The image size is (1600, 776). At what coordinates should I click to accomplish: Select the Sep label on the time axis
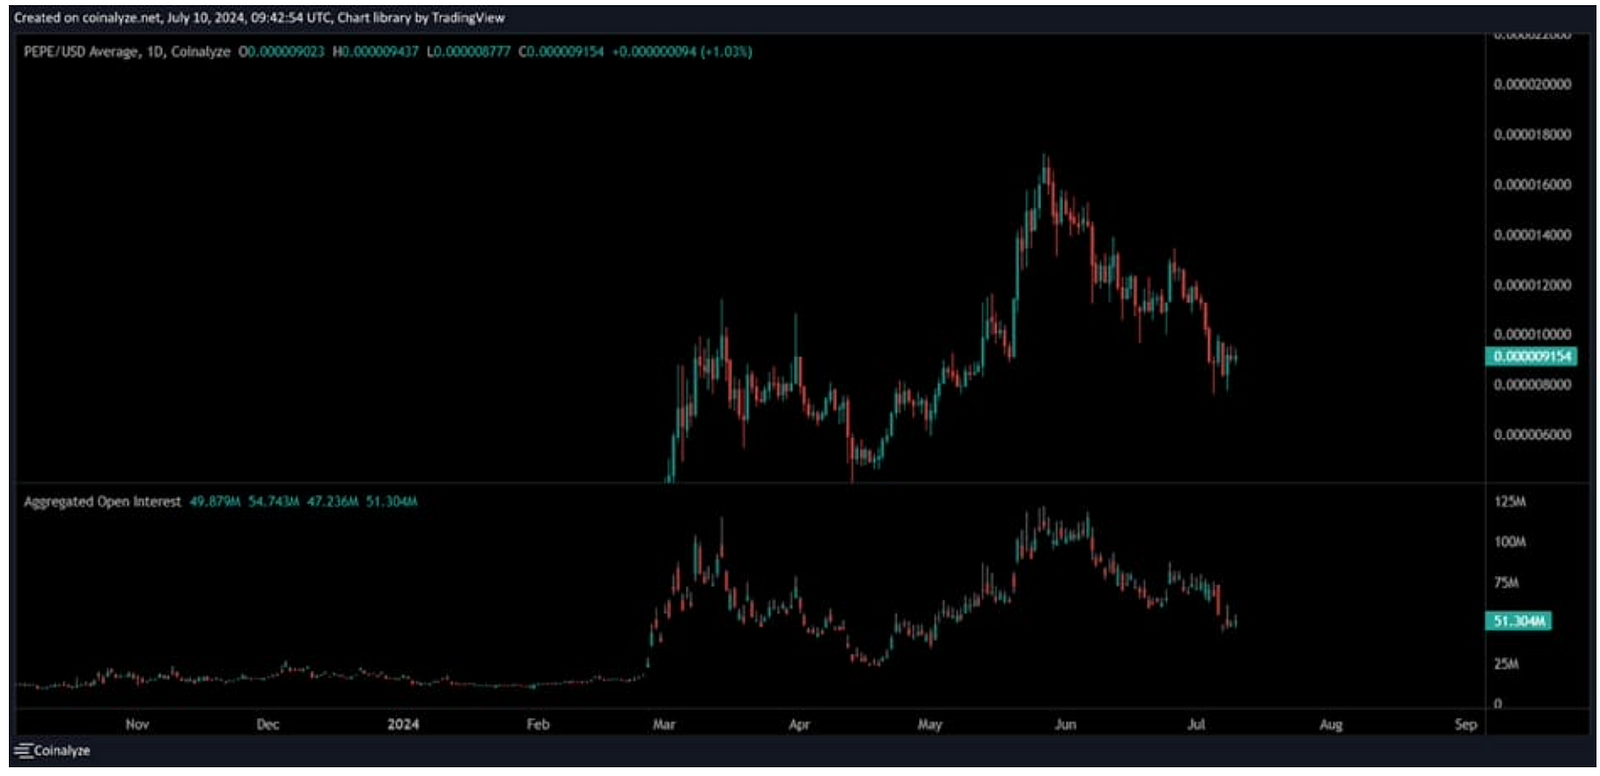click(x=1465, y=724)
